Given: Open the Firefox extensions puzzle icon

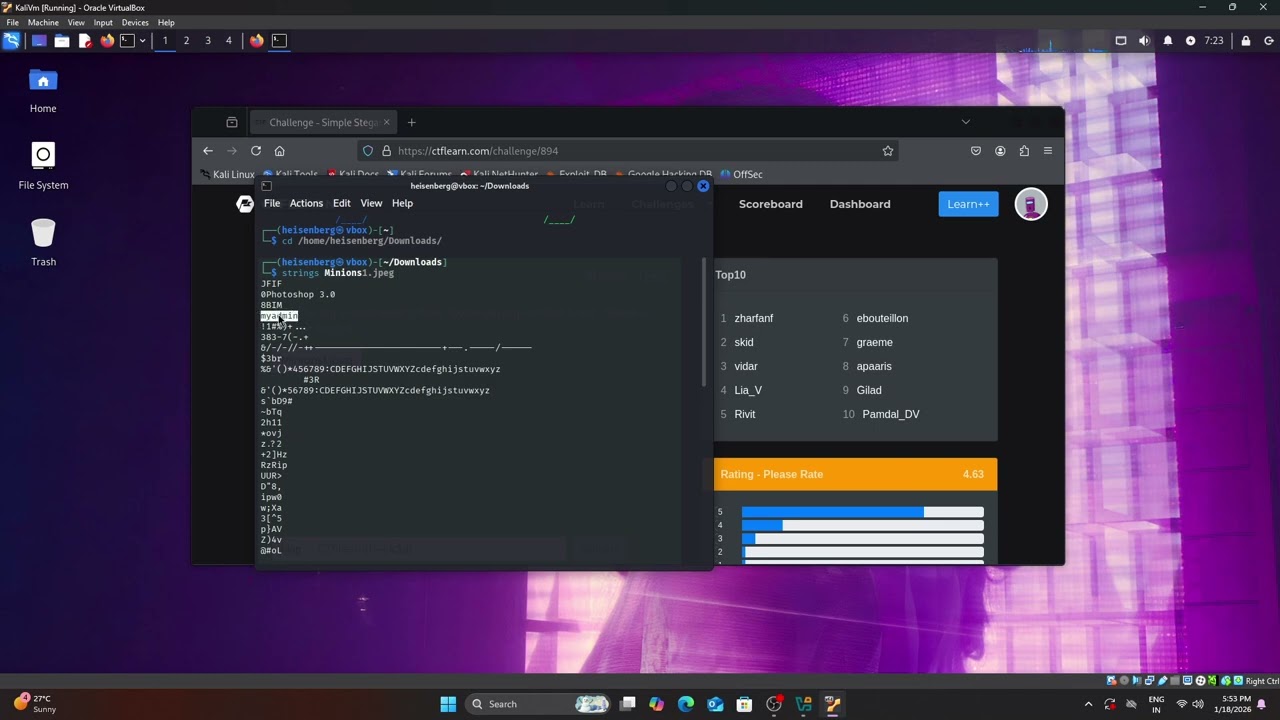Looking at the screenshot, I should (1024, 151).
